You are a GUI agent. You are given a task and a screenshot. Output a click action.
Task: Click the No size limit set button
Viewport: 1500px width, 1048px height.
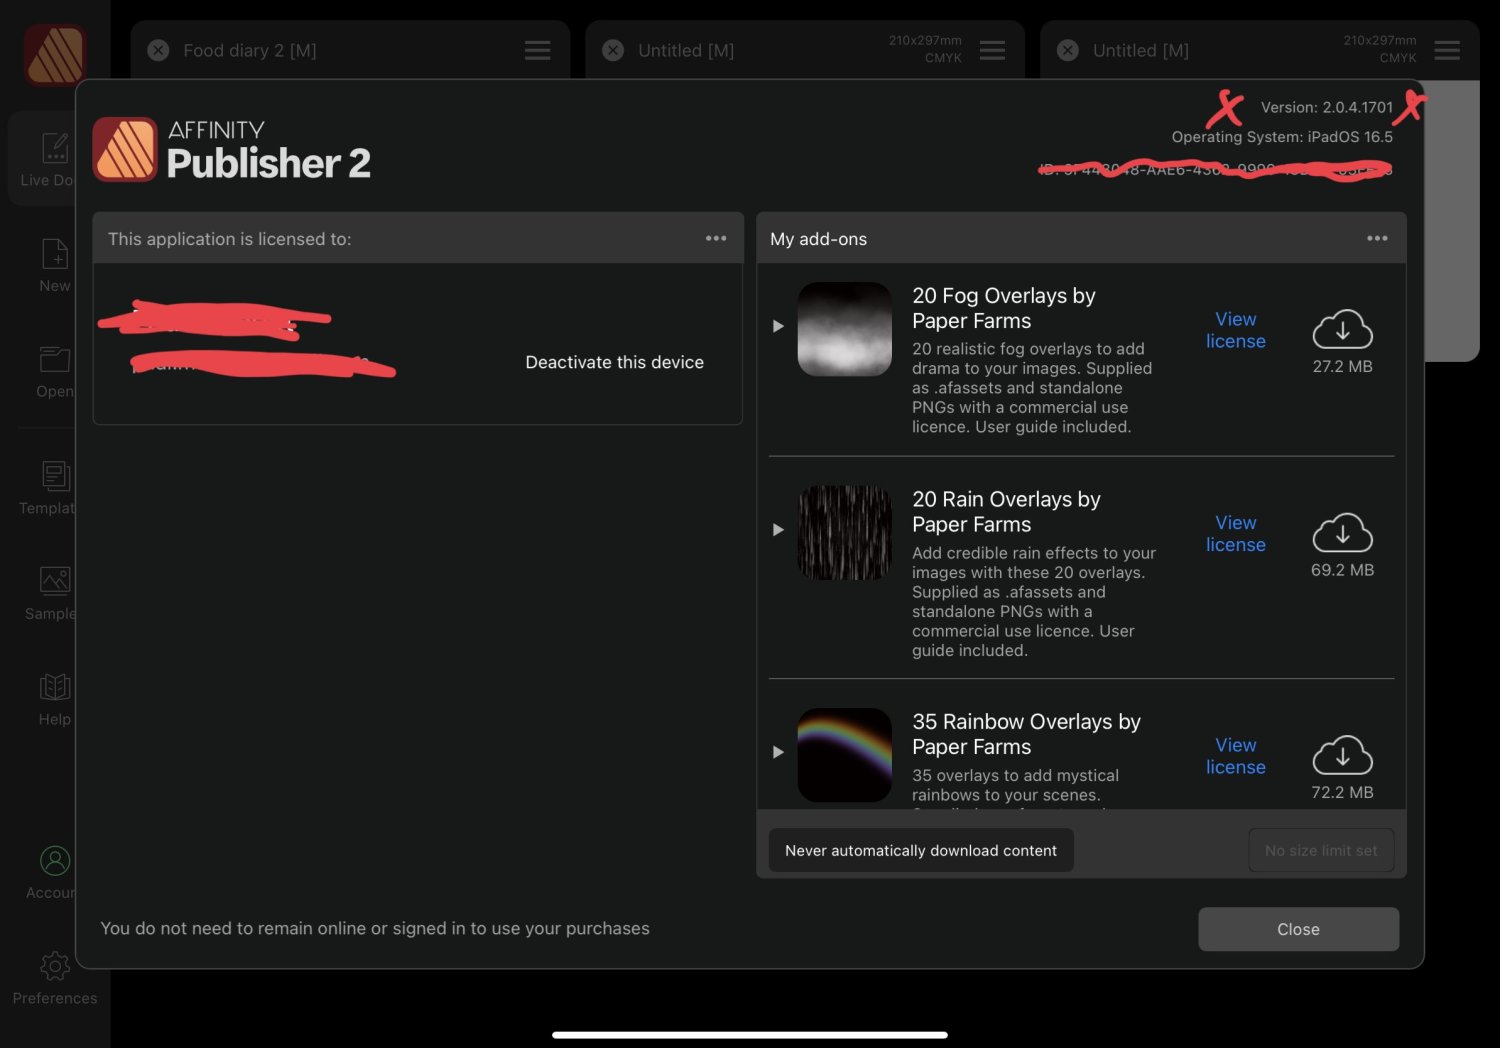pos(1321,850)
